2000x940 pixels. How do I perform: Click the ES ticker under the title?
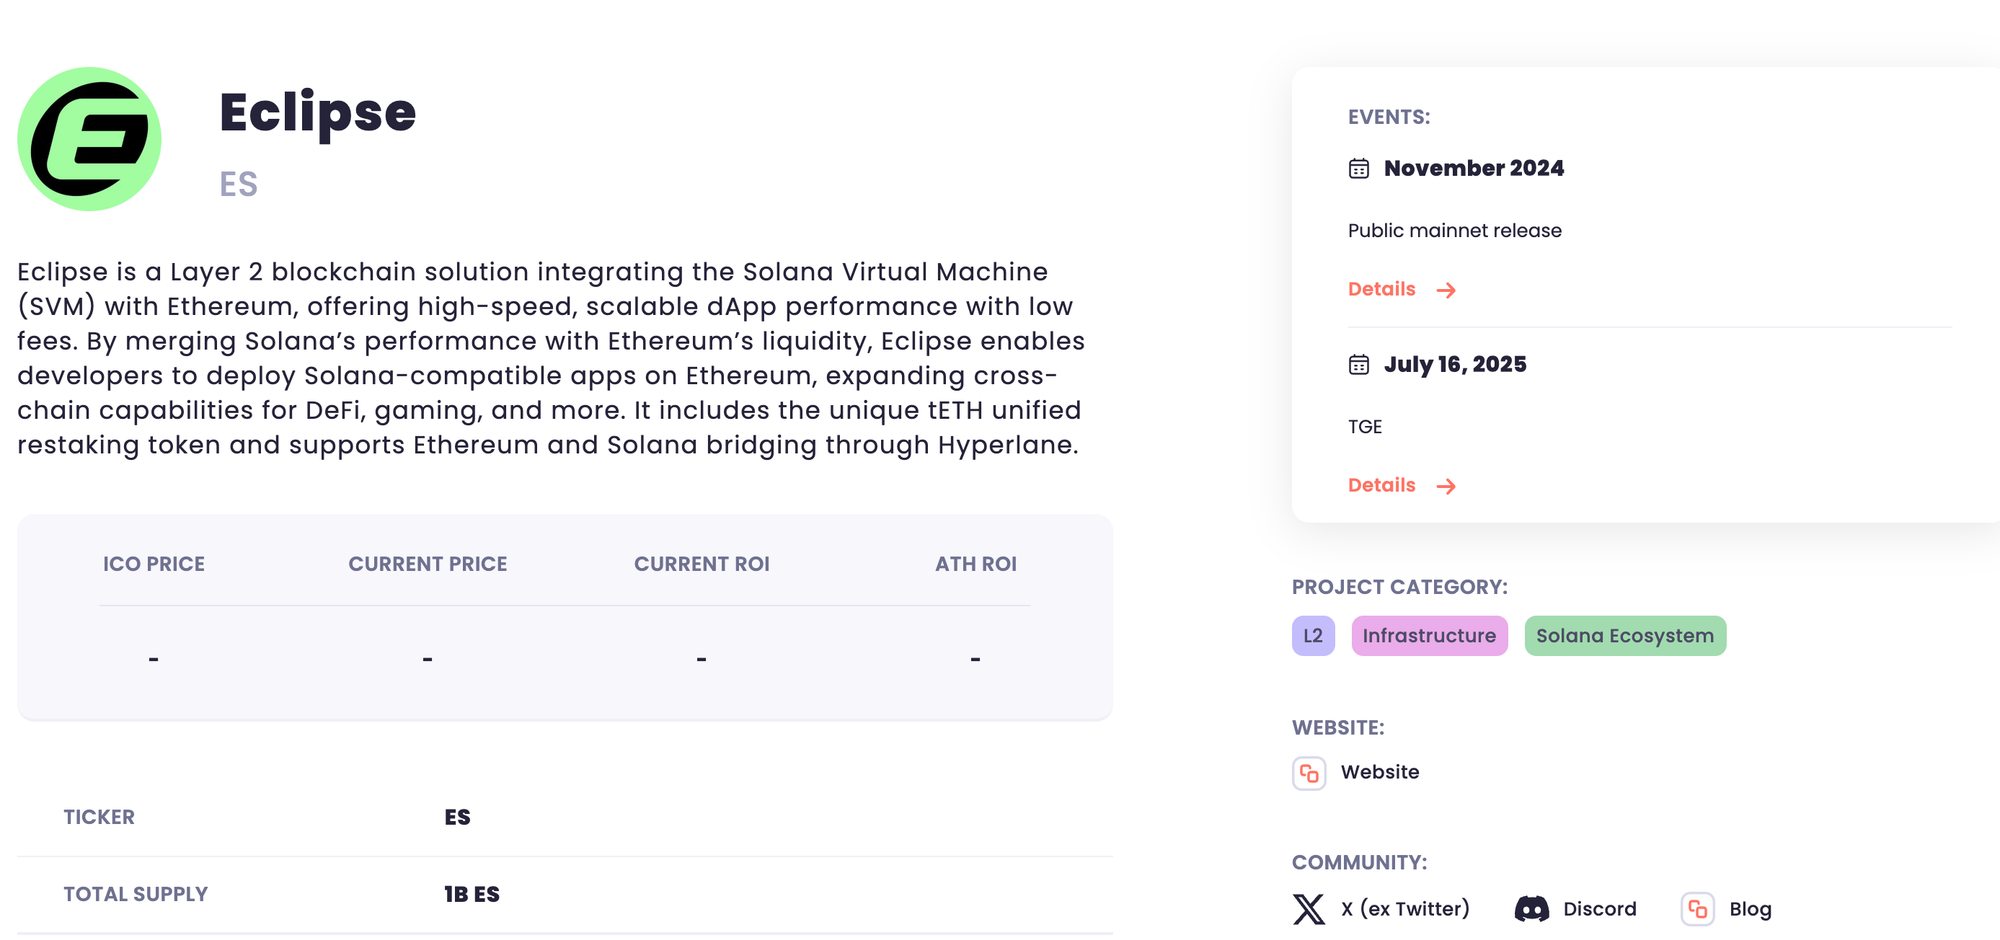pyautogui.click(x=238, y=184)
